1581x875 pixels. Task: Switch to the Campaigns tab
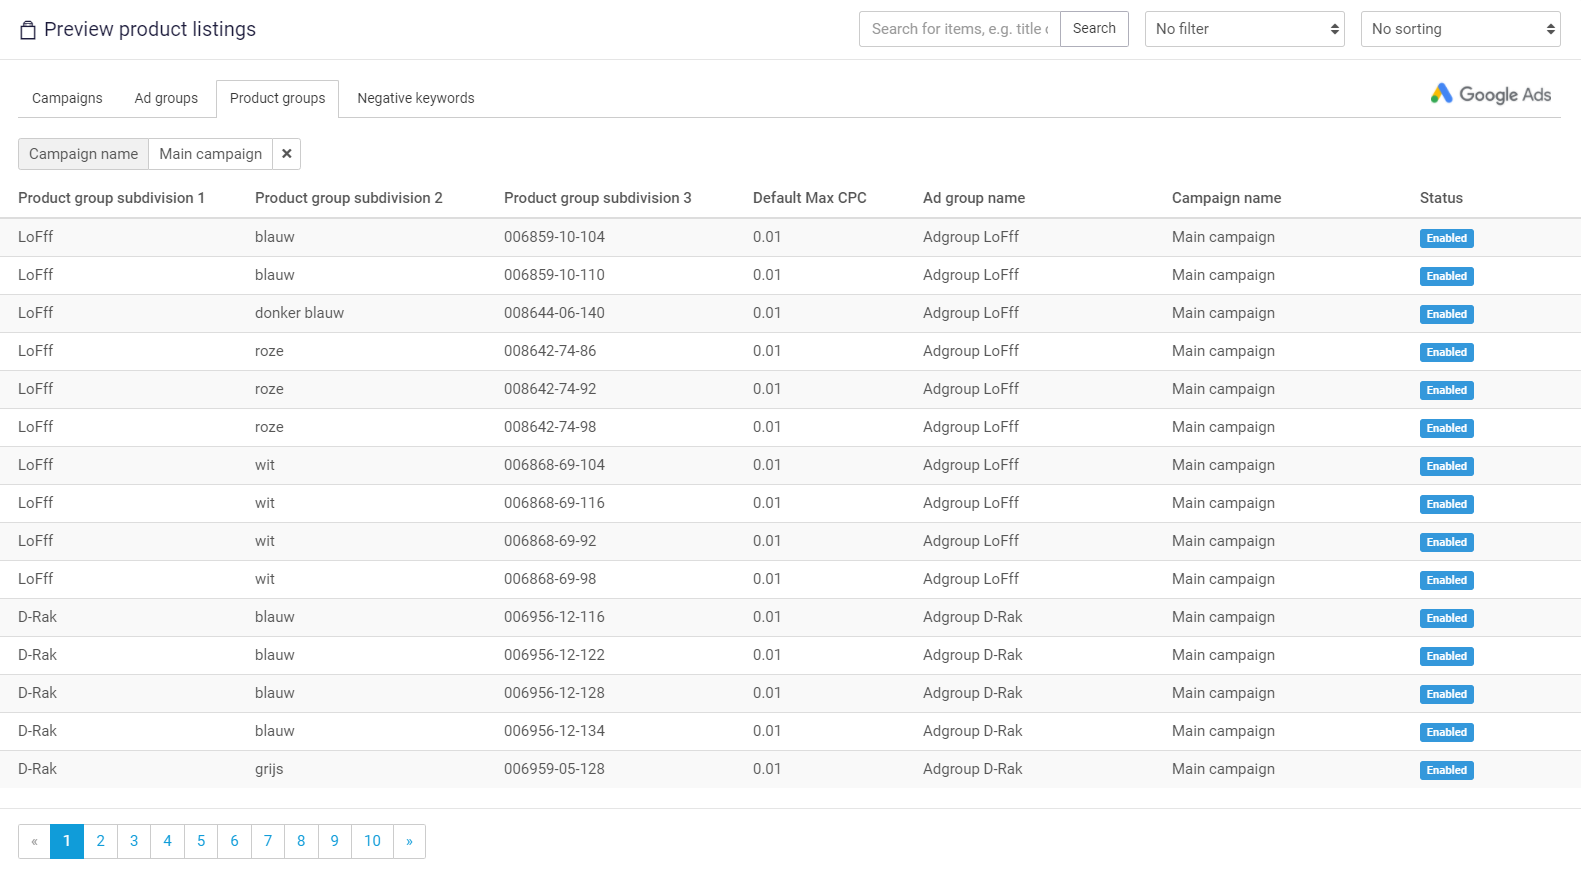tap(67, 98)
